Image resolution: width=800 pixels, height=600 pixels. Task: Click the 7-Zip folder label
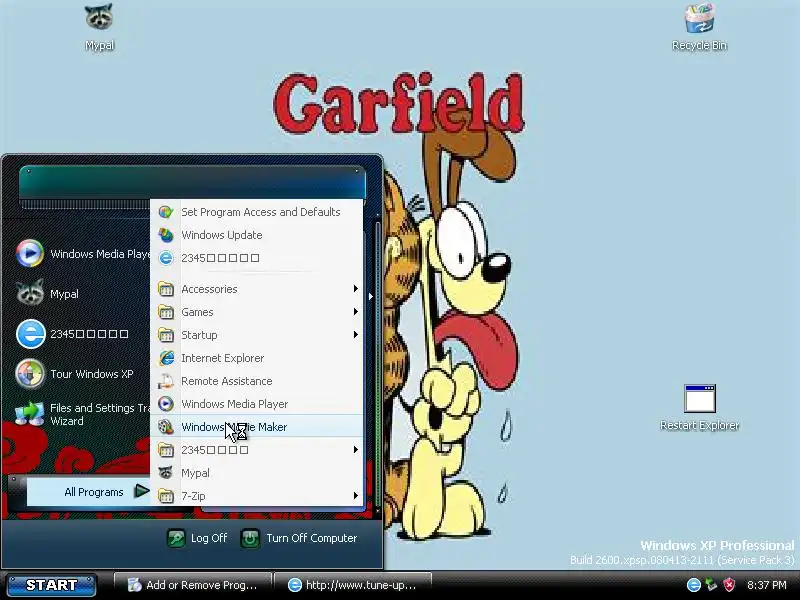(193, 496)
